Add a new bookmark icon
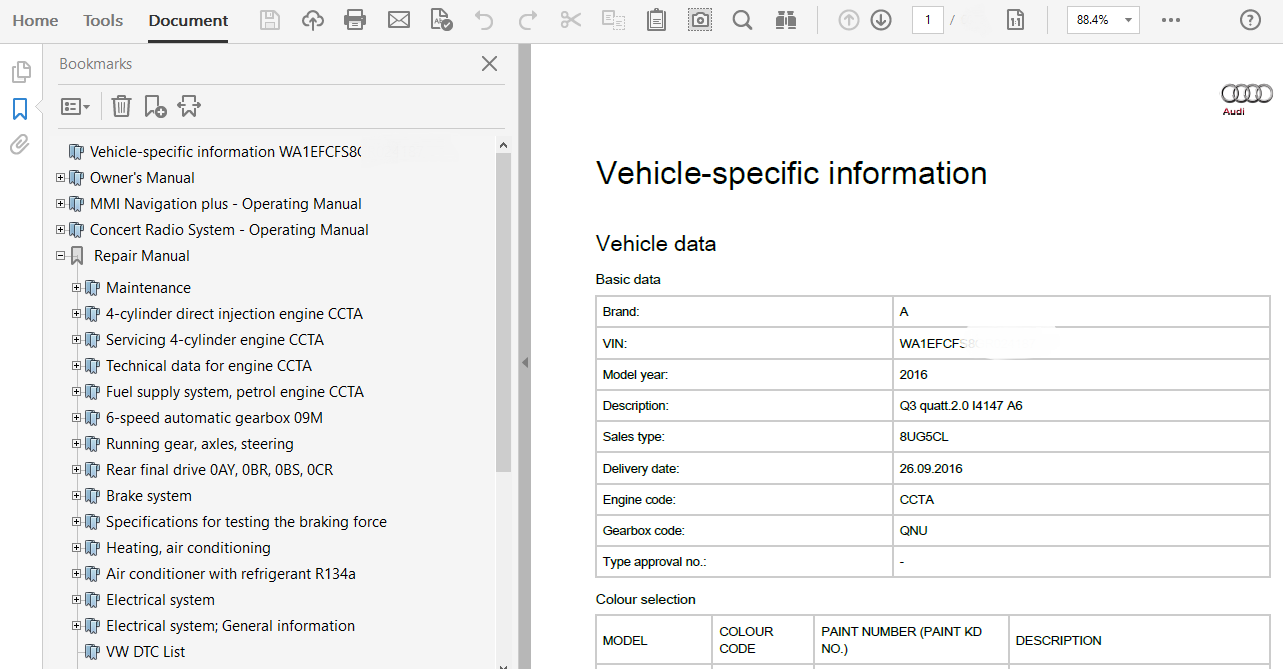 point(155,106)
